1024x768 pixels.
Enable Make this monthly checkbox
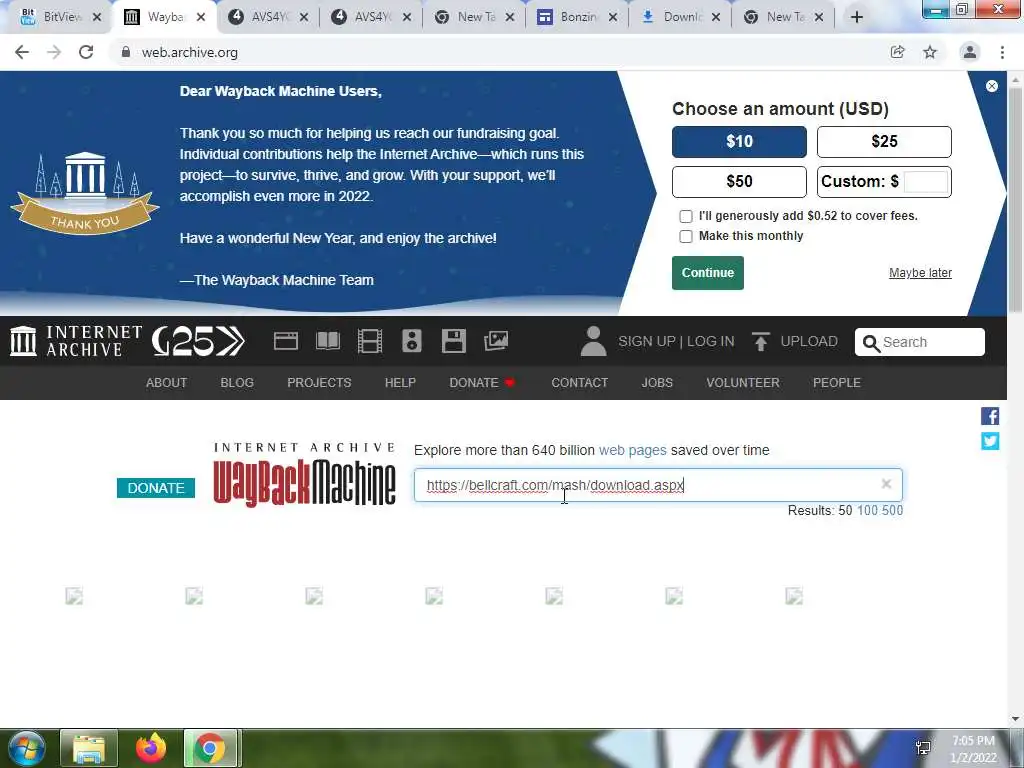click(x=686, y=236)
